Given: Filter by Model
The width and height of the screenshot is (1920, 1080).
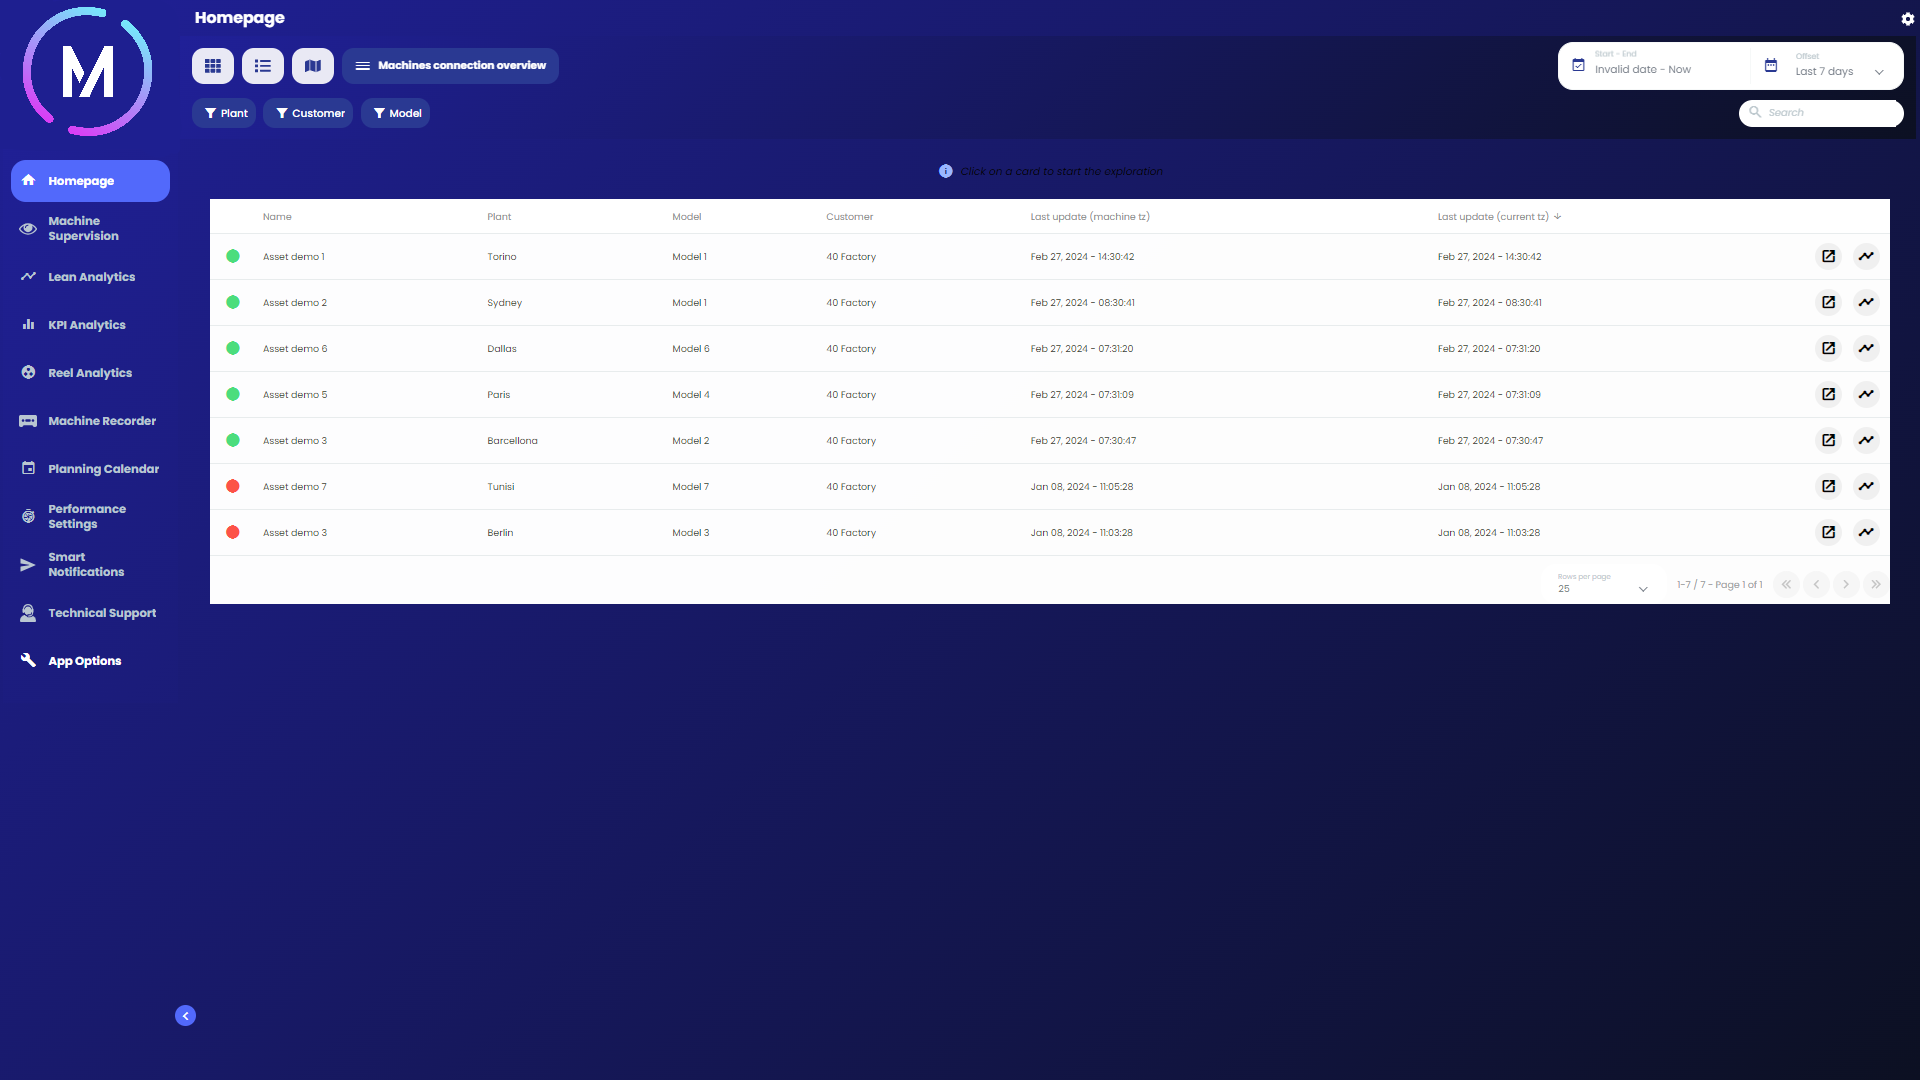Looking at the screenshot, I should [x=396, y=113].
